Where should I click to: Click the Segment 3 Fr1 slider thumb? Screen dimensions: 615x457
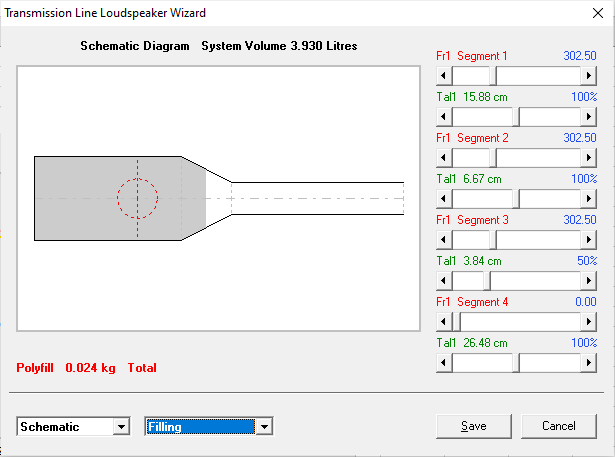[x=493, y=240]
